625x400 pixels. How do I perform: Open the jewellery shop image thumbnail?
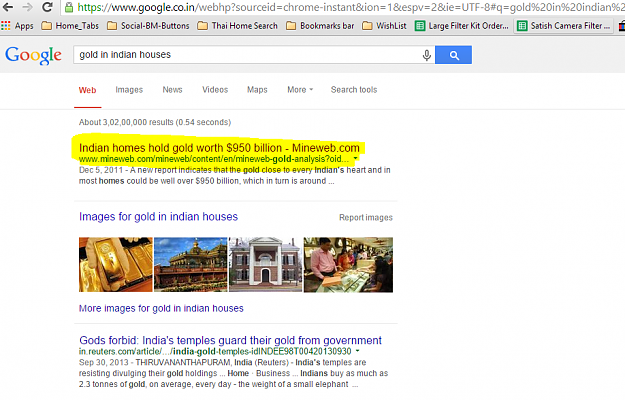click(x=348, y=265)
